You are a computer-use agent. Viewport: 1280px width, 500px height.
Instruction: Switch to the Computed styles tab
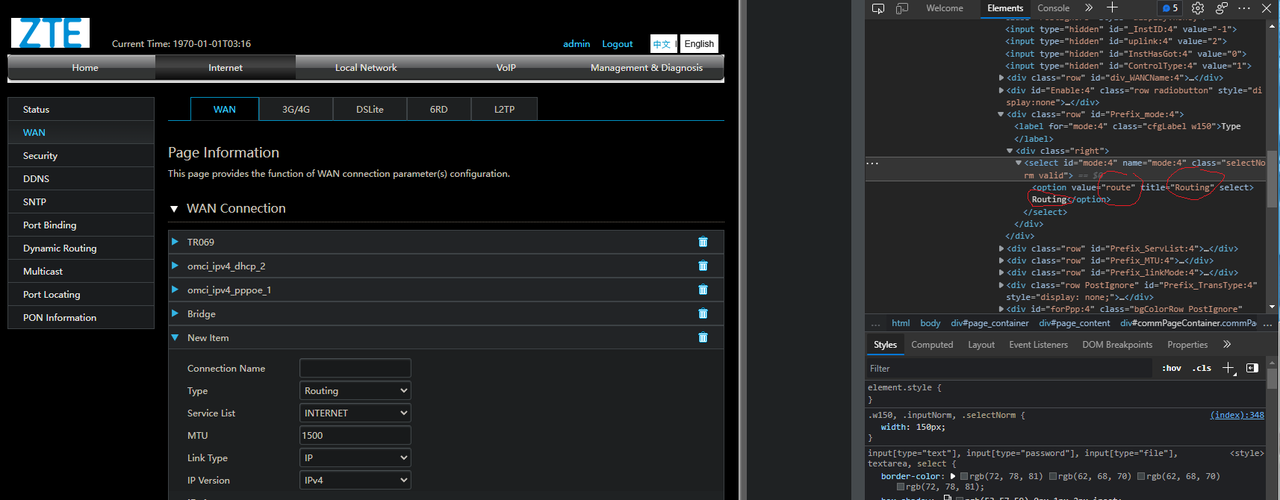(x=932, y=344)
